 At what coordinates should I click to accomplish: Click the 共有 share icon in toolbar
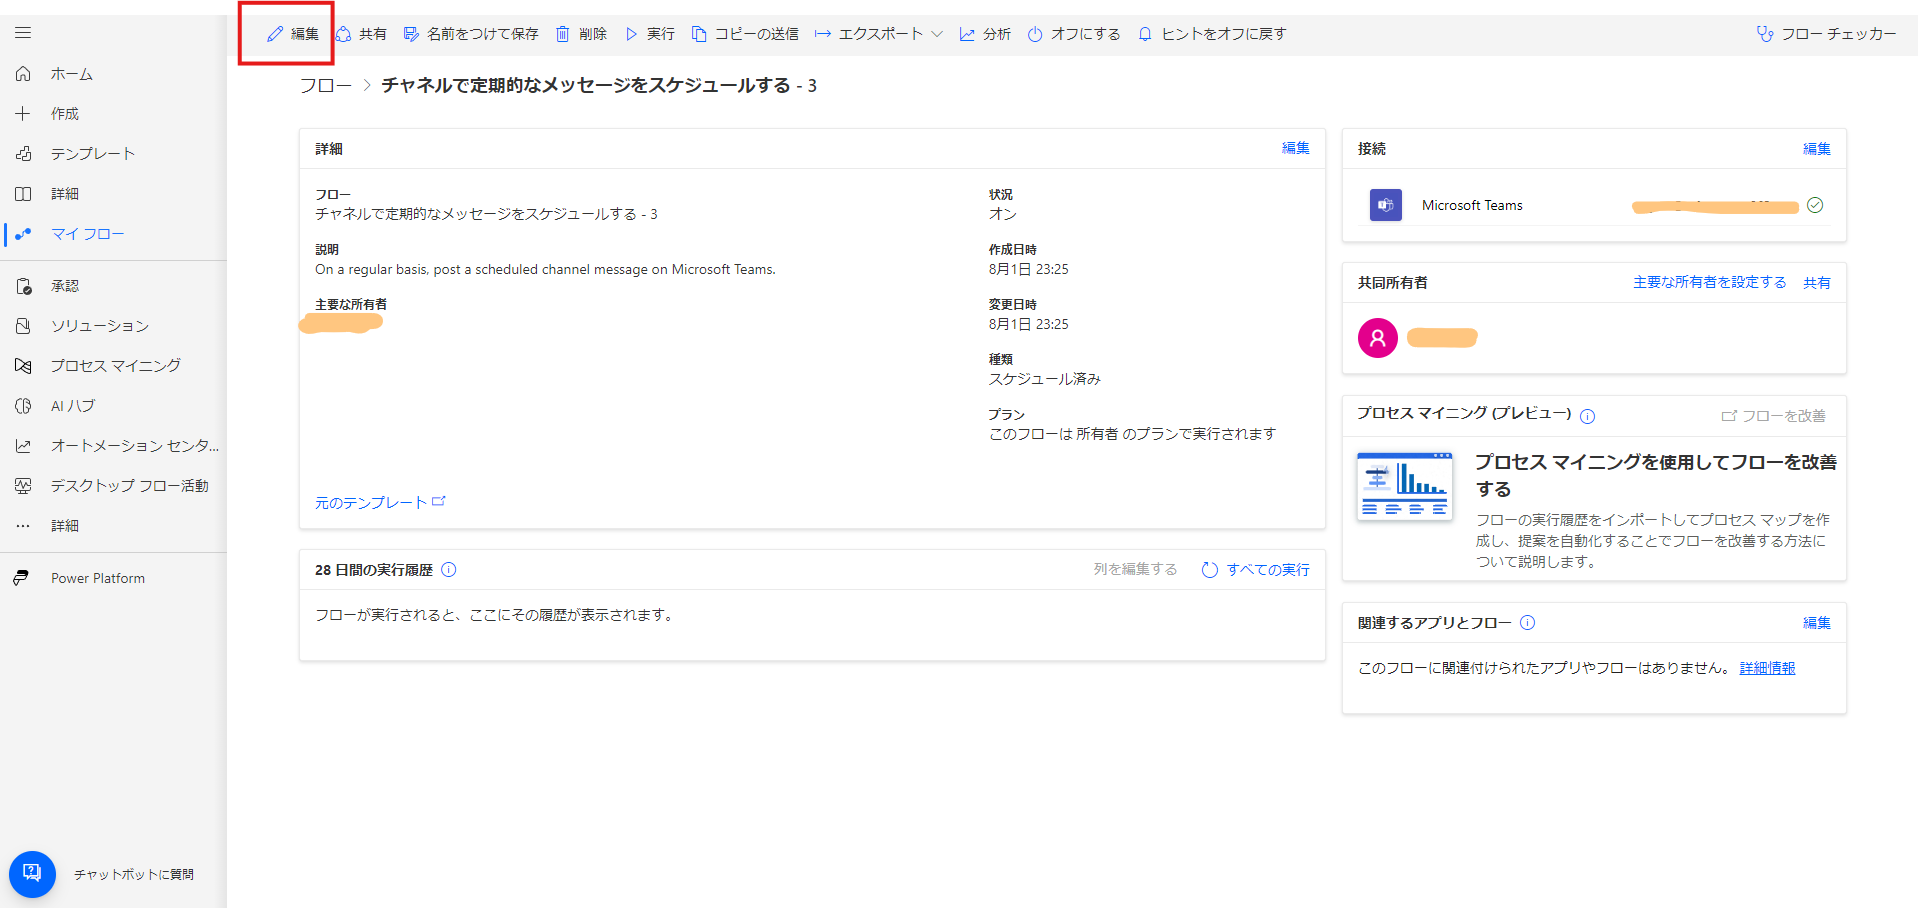343,34
